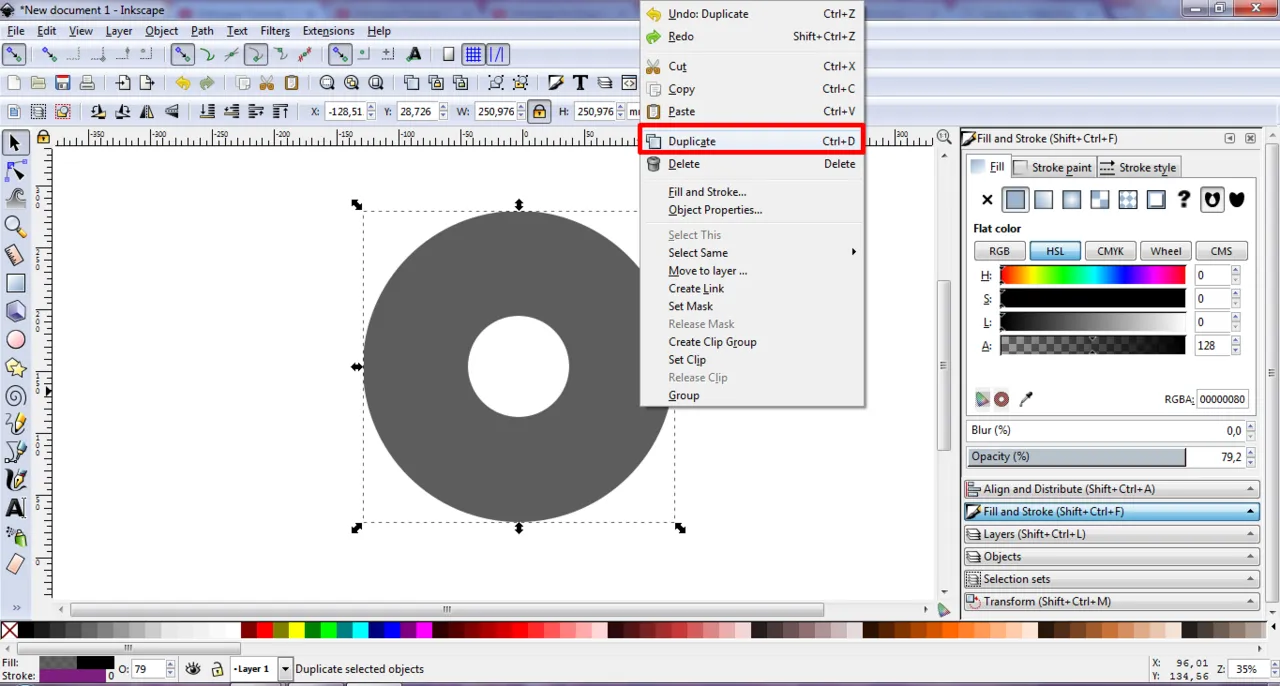Choose the Ellipse tool

point(15,340)
